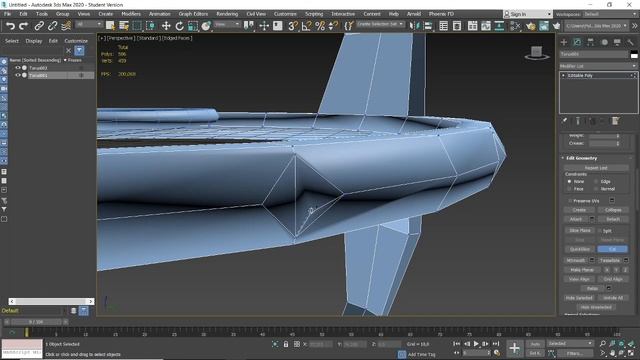
Task: Click the QuickSlice button
Action: (580, 249)
